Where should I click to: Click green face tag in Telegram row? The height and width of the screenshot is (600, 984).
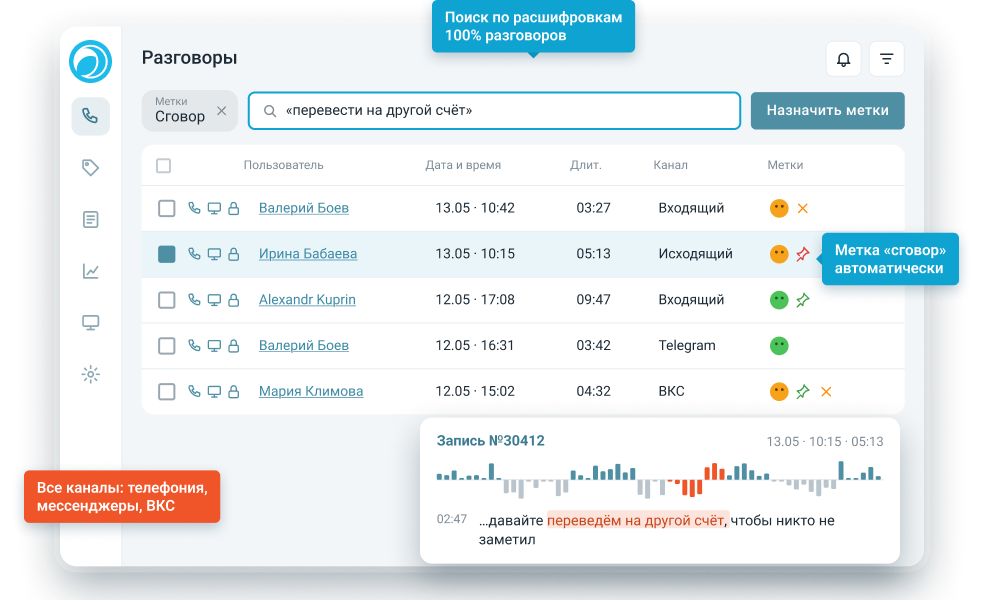tap(779, 346)
